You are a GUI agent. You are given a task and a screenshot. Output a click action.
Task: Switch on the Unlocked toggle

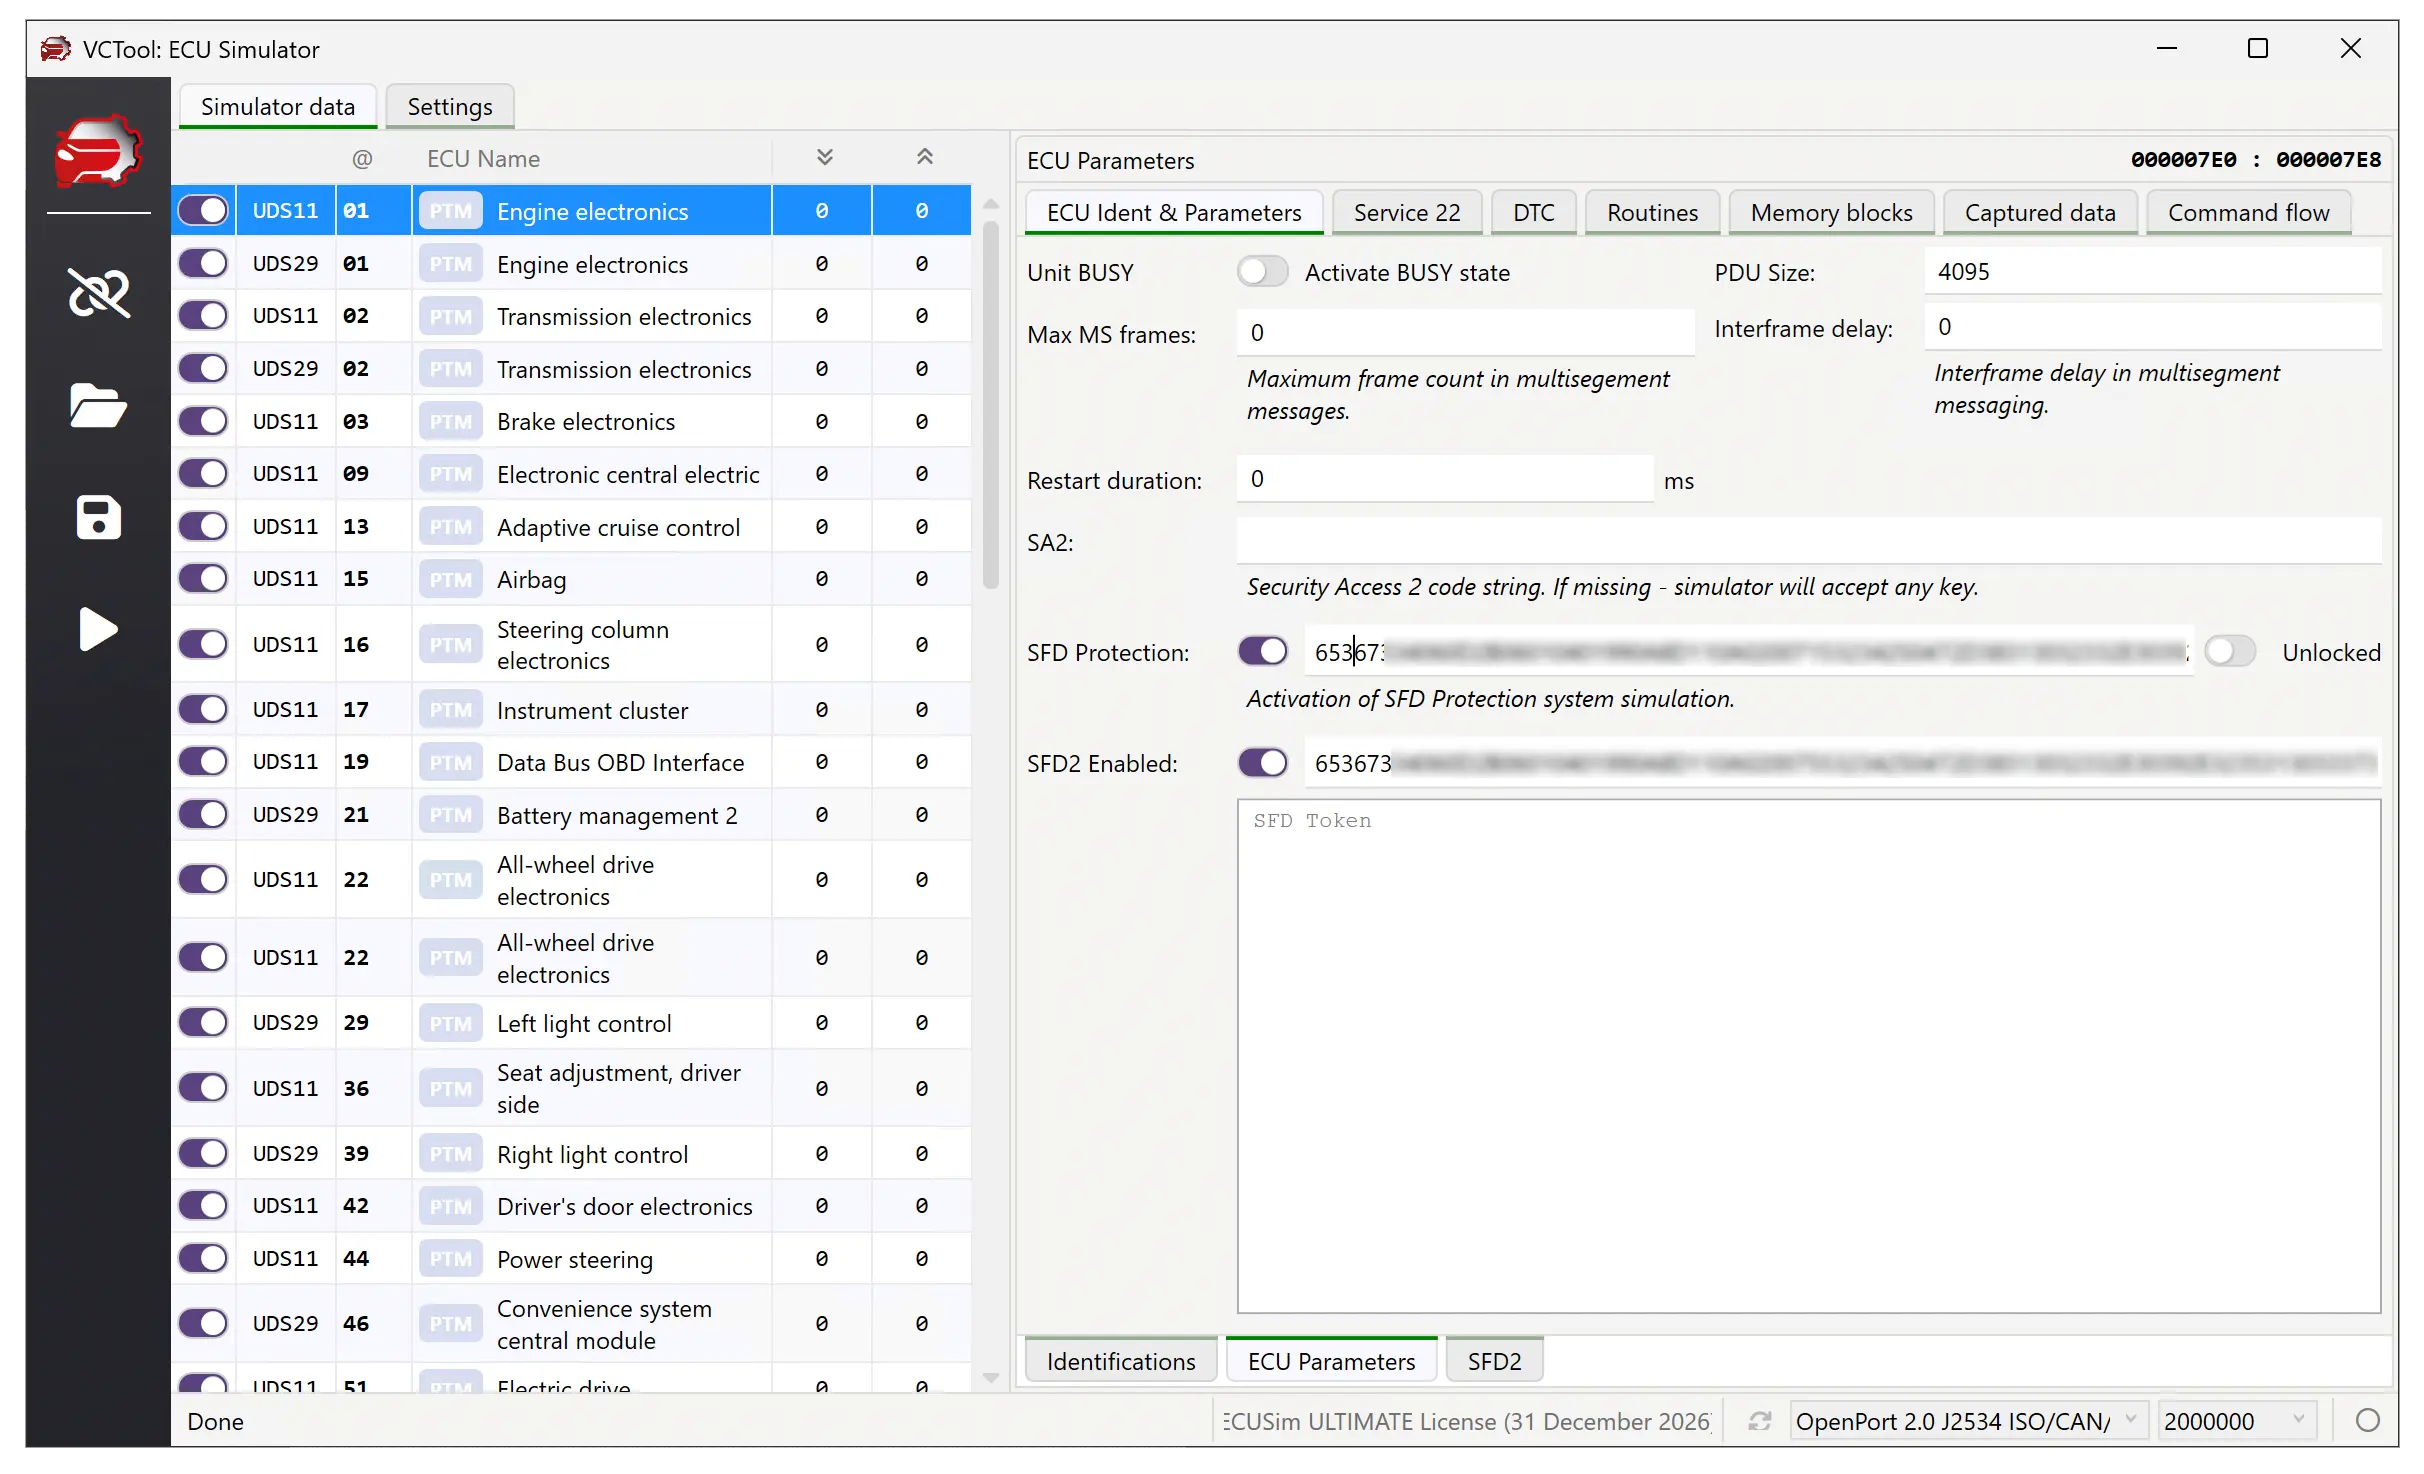pos(2229,652)
